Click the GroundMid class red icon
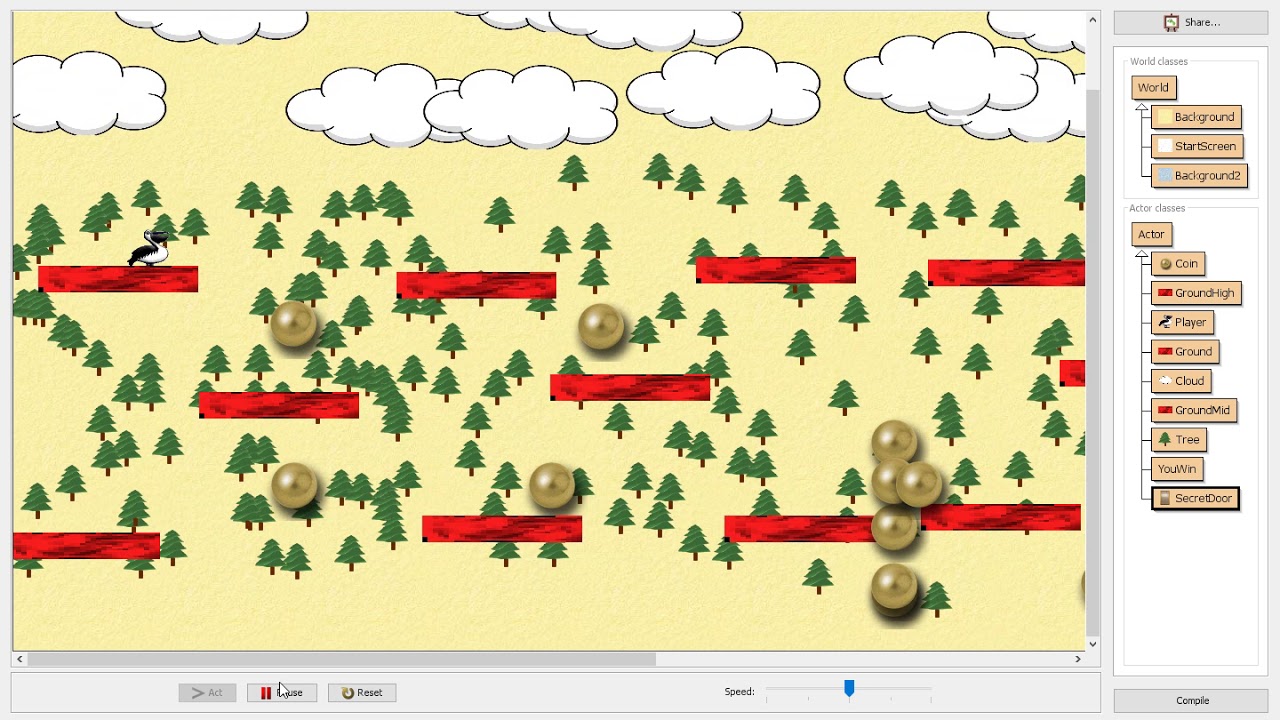 point(1165,410)
